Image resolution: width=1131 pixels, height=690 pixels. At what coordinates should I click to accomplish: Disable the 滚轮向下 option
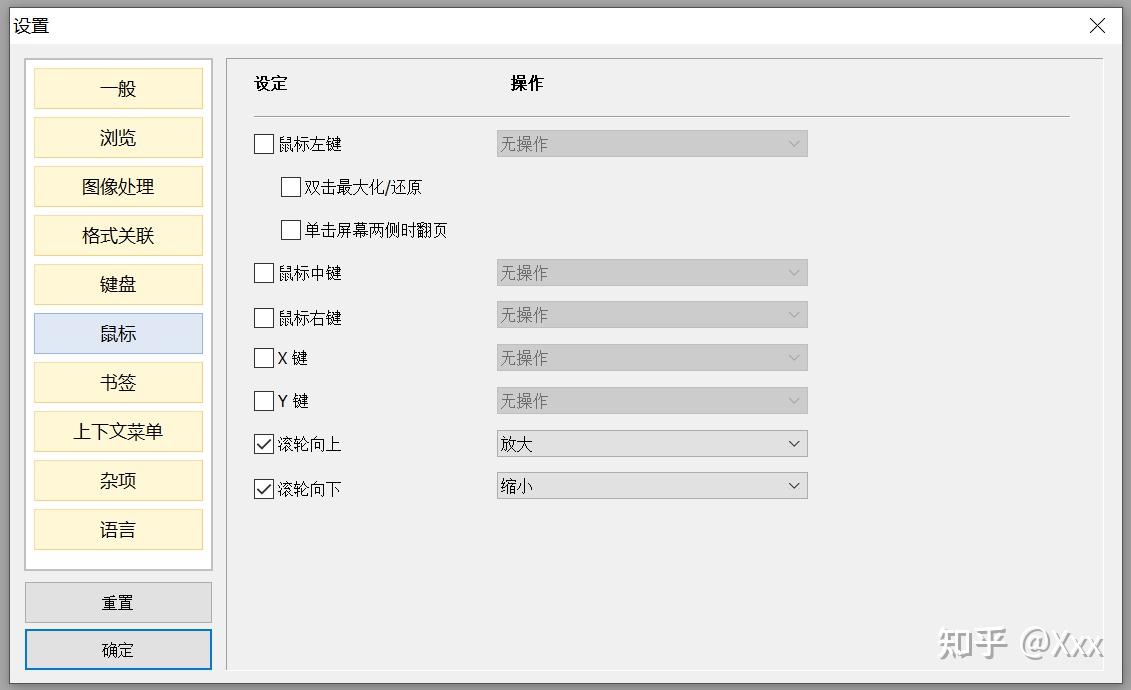click(x=263, y=488)
